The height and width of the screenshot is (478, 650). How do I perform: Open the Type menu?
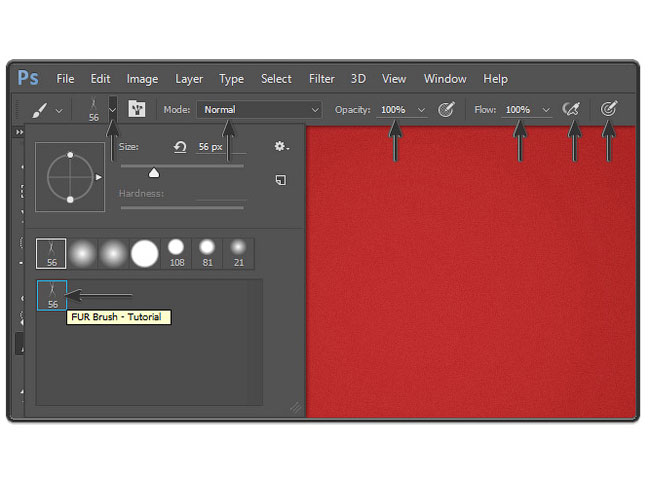231,79
